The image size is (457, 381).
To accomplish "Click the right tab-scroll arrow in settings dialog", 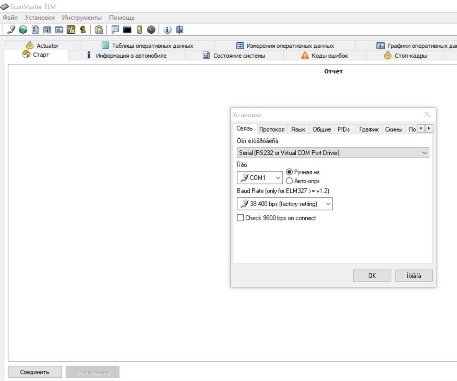I will 429,128.
